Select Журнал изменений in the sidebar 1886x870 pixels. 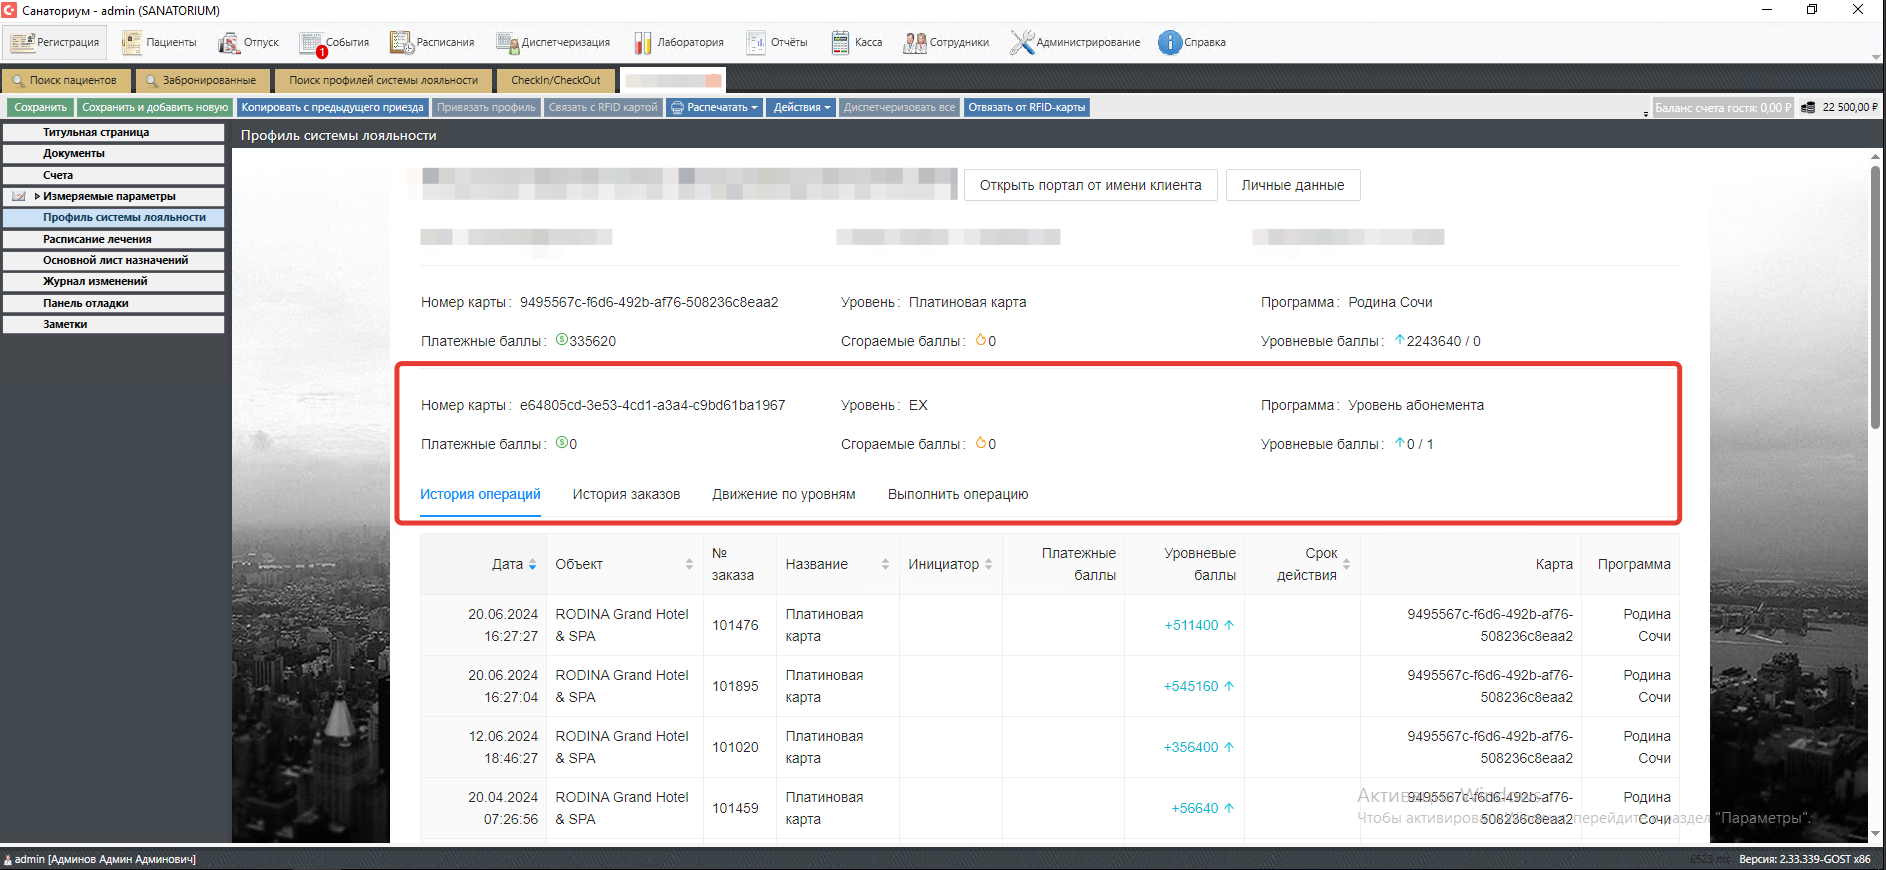pos(113,281)
